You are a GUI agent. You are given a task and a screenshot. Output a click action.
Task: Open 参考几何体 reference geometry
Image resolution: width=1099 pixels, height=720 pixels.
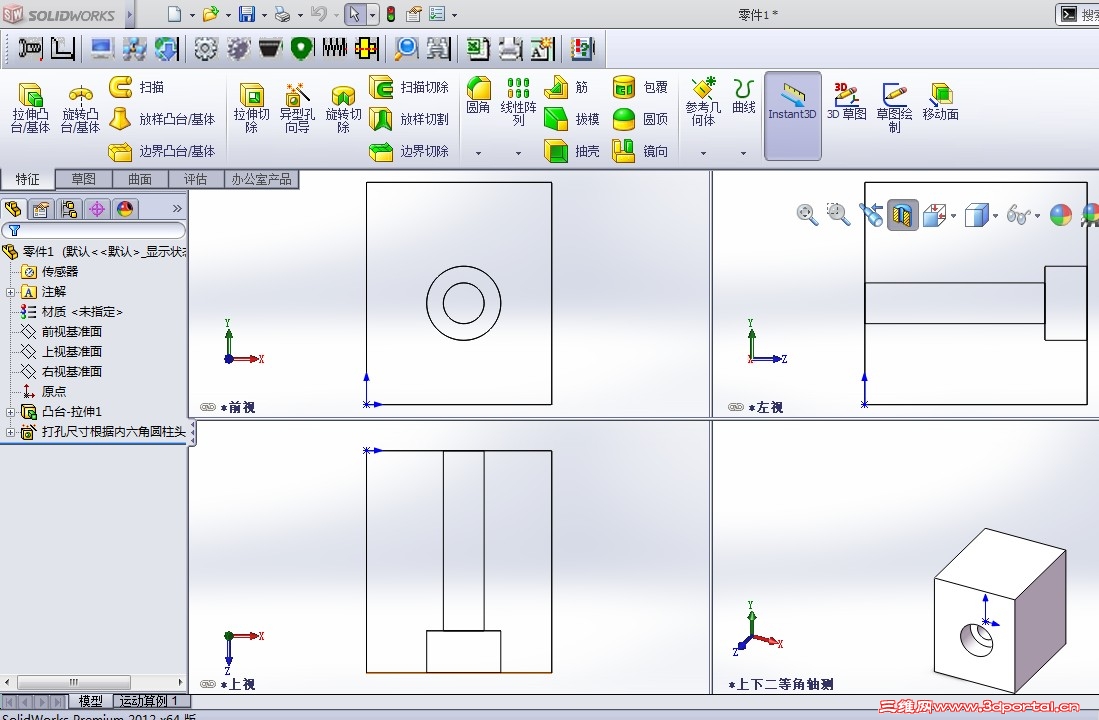click(703, 102)
